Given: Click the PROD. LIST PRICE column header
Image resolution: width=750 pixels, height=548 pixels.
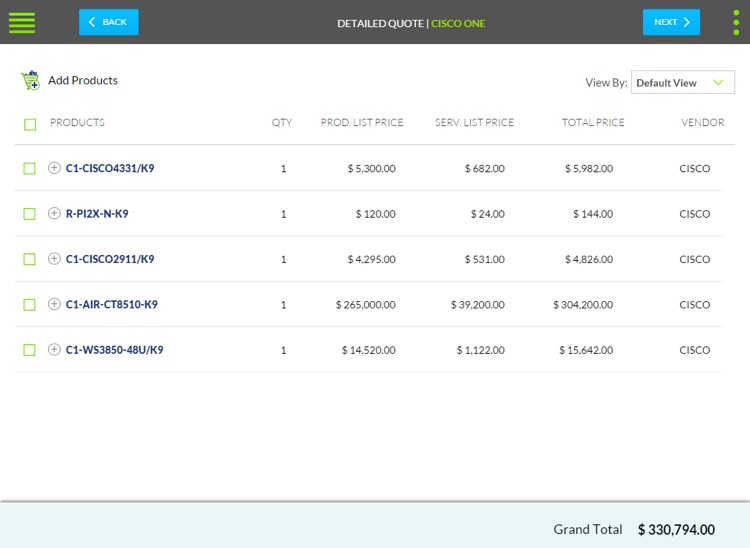Looking at the screenshot, I should click(x=362, y=122).
